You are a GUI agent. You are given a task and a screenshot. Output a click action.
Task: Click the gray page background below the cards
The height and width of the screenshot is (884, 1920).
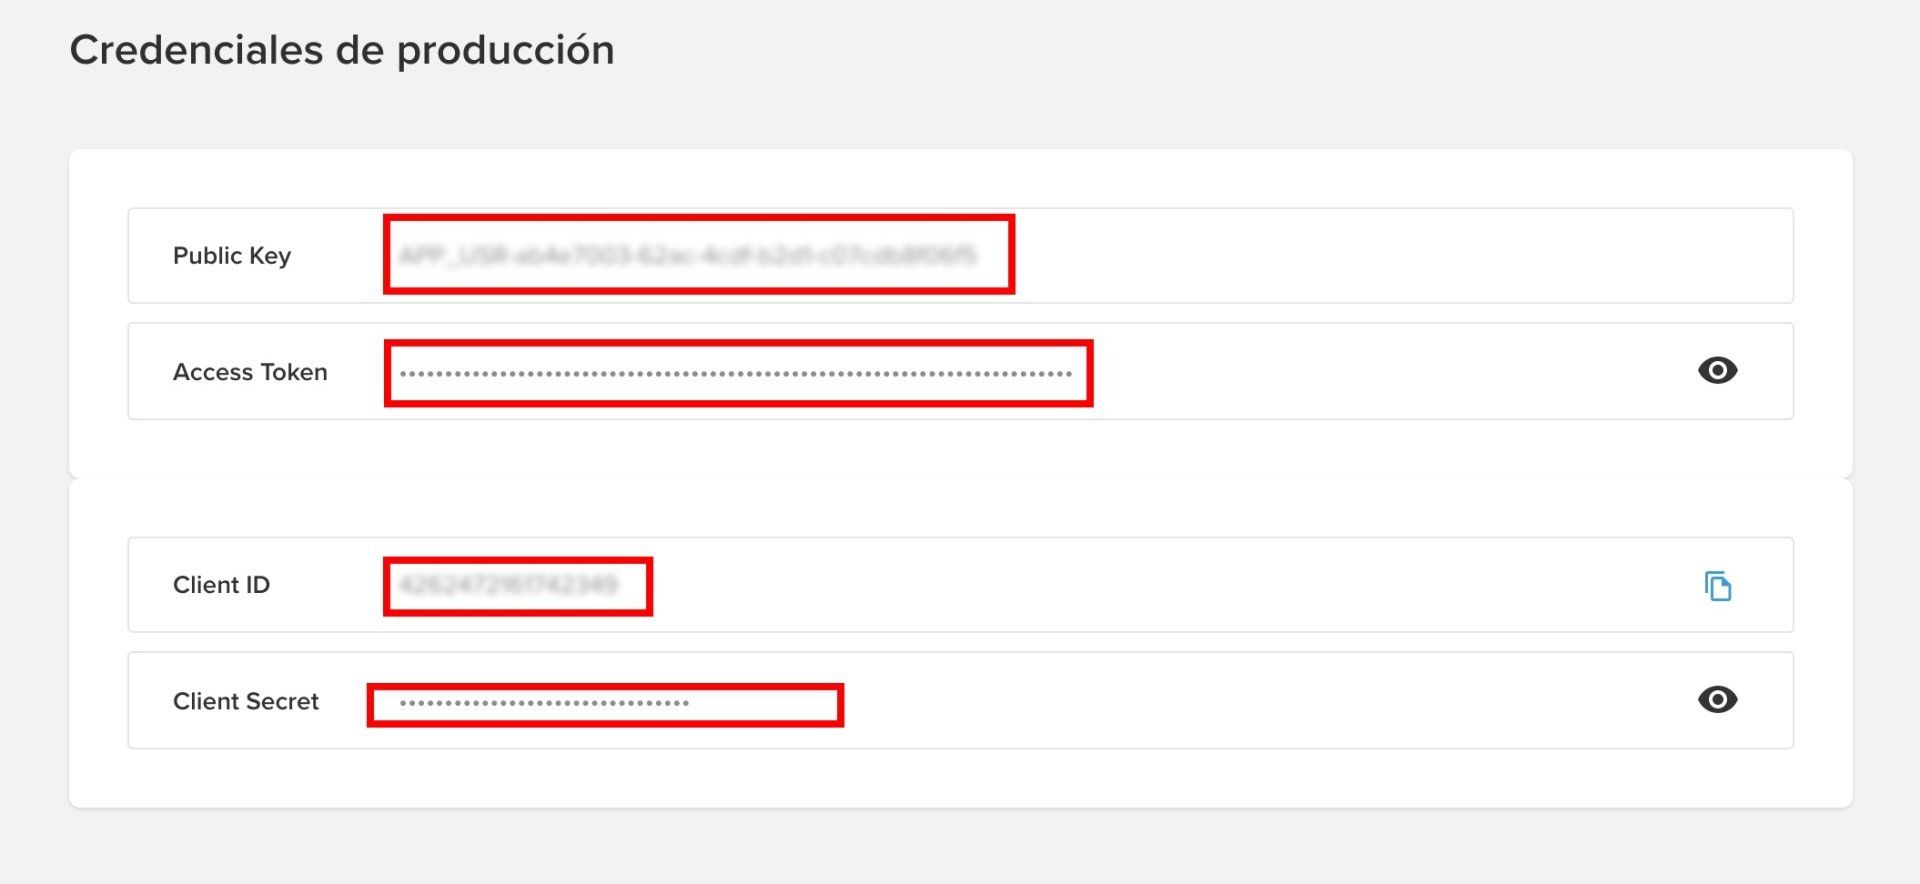pyautogui.click(x=960, y=848)
